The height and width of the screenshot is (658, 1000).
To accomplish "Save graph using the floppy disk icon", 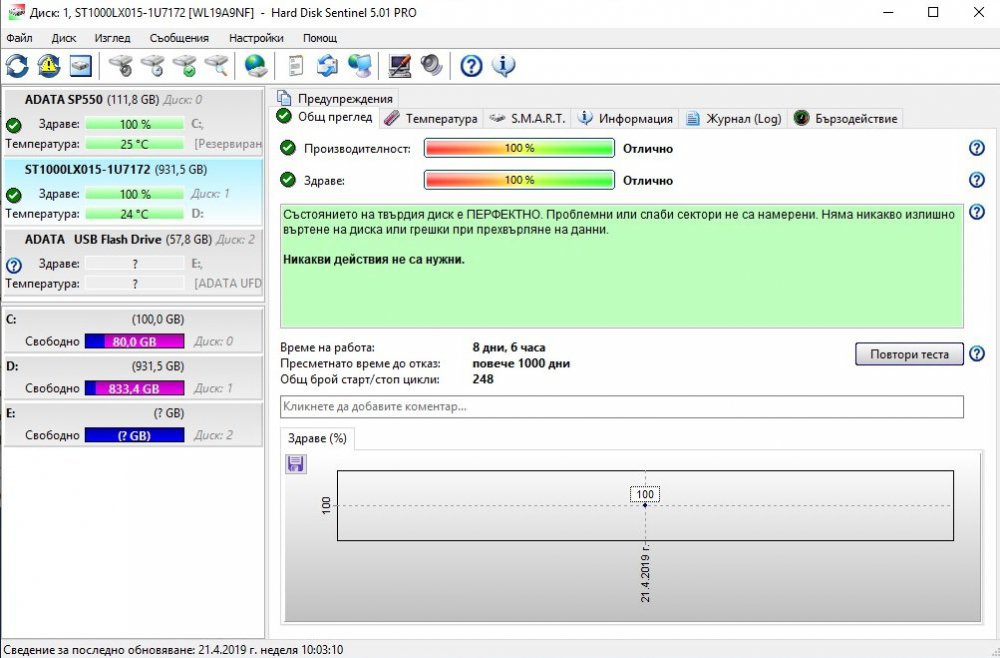I will (296, 463).
